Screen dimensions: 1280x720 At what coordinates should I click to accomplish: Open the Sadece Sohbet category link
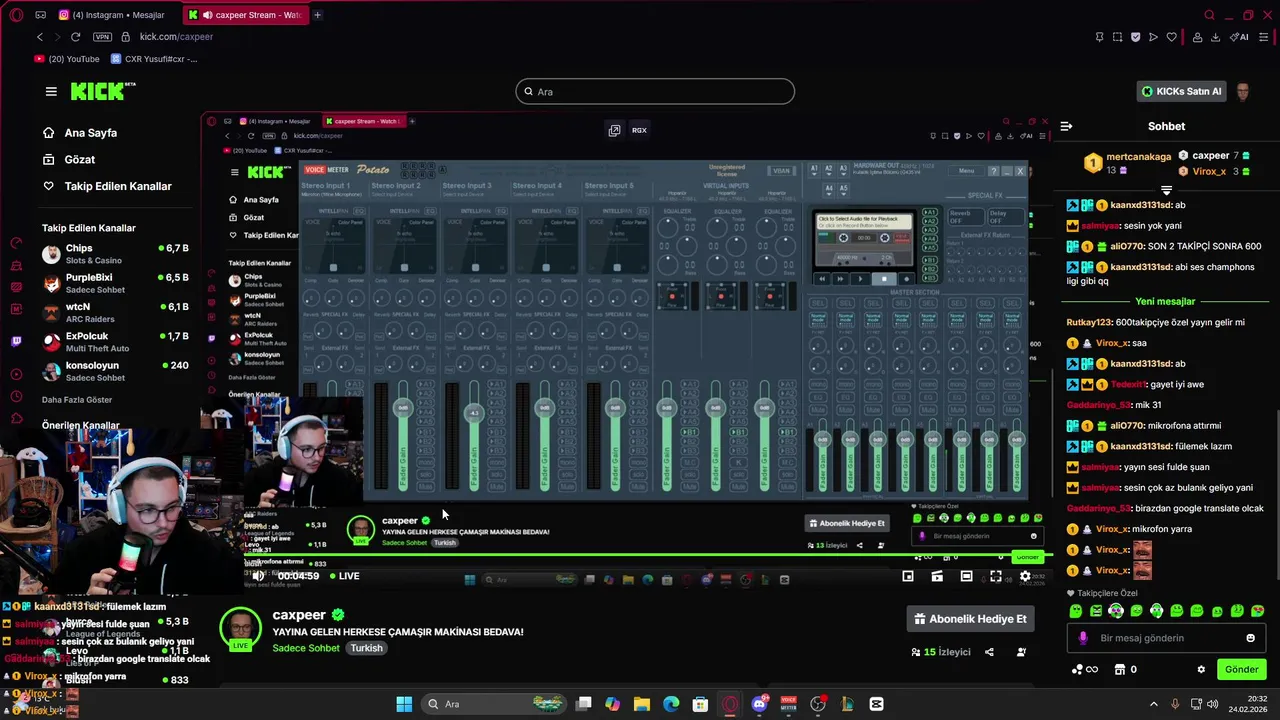(x=306, y=648)
